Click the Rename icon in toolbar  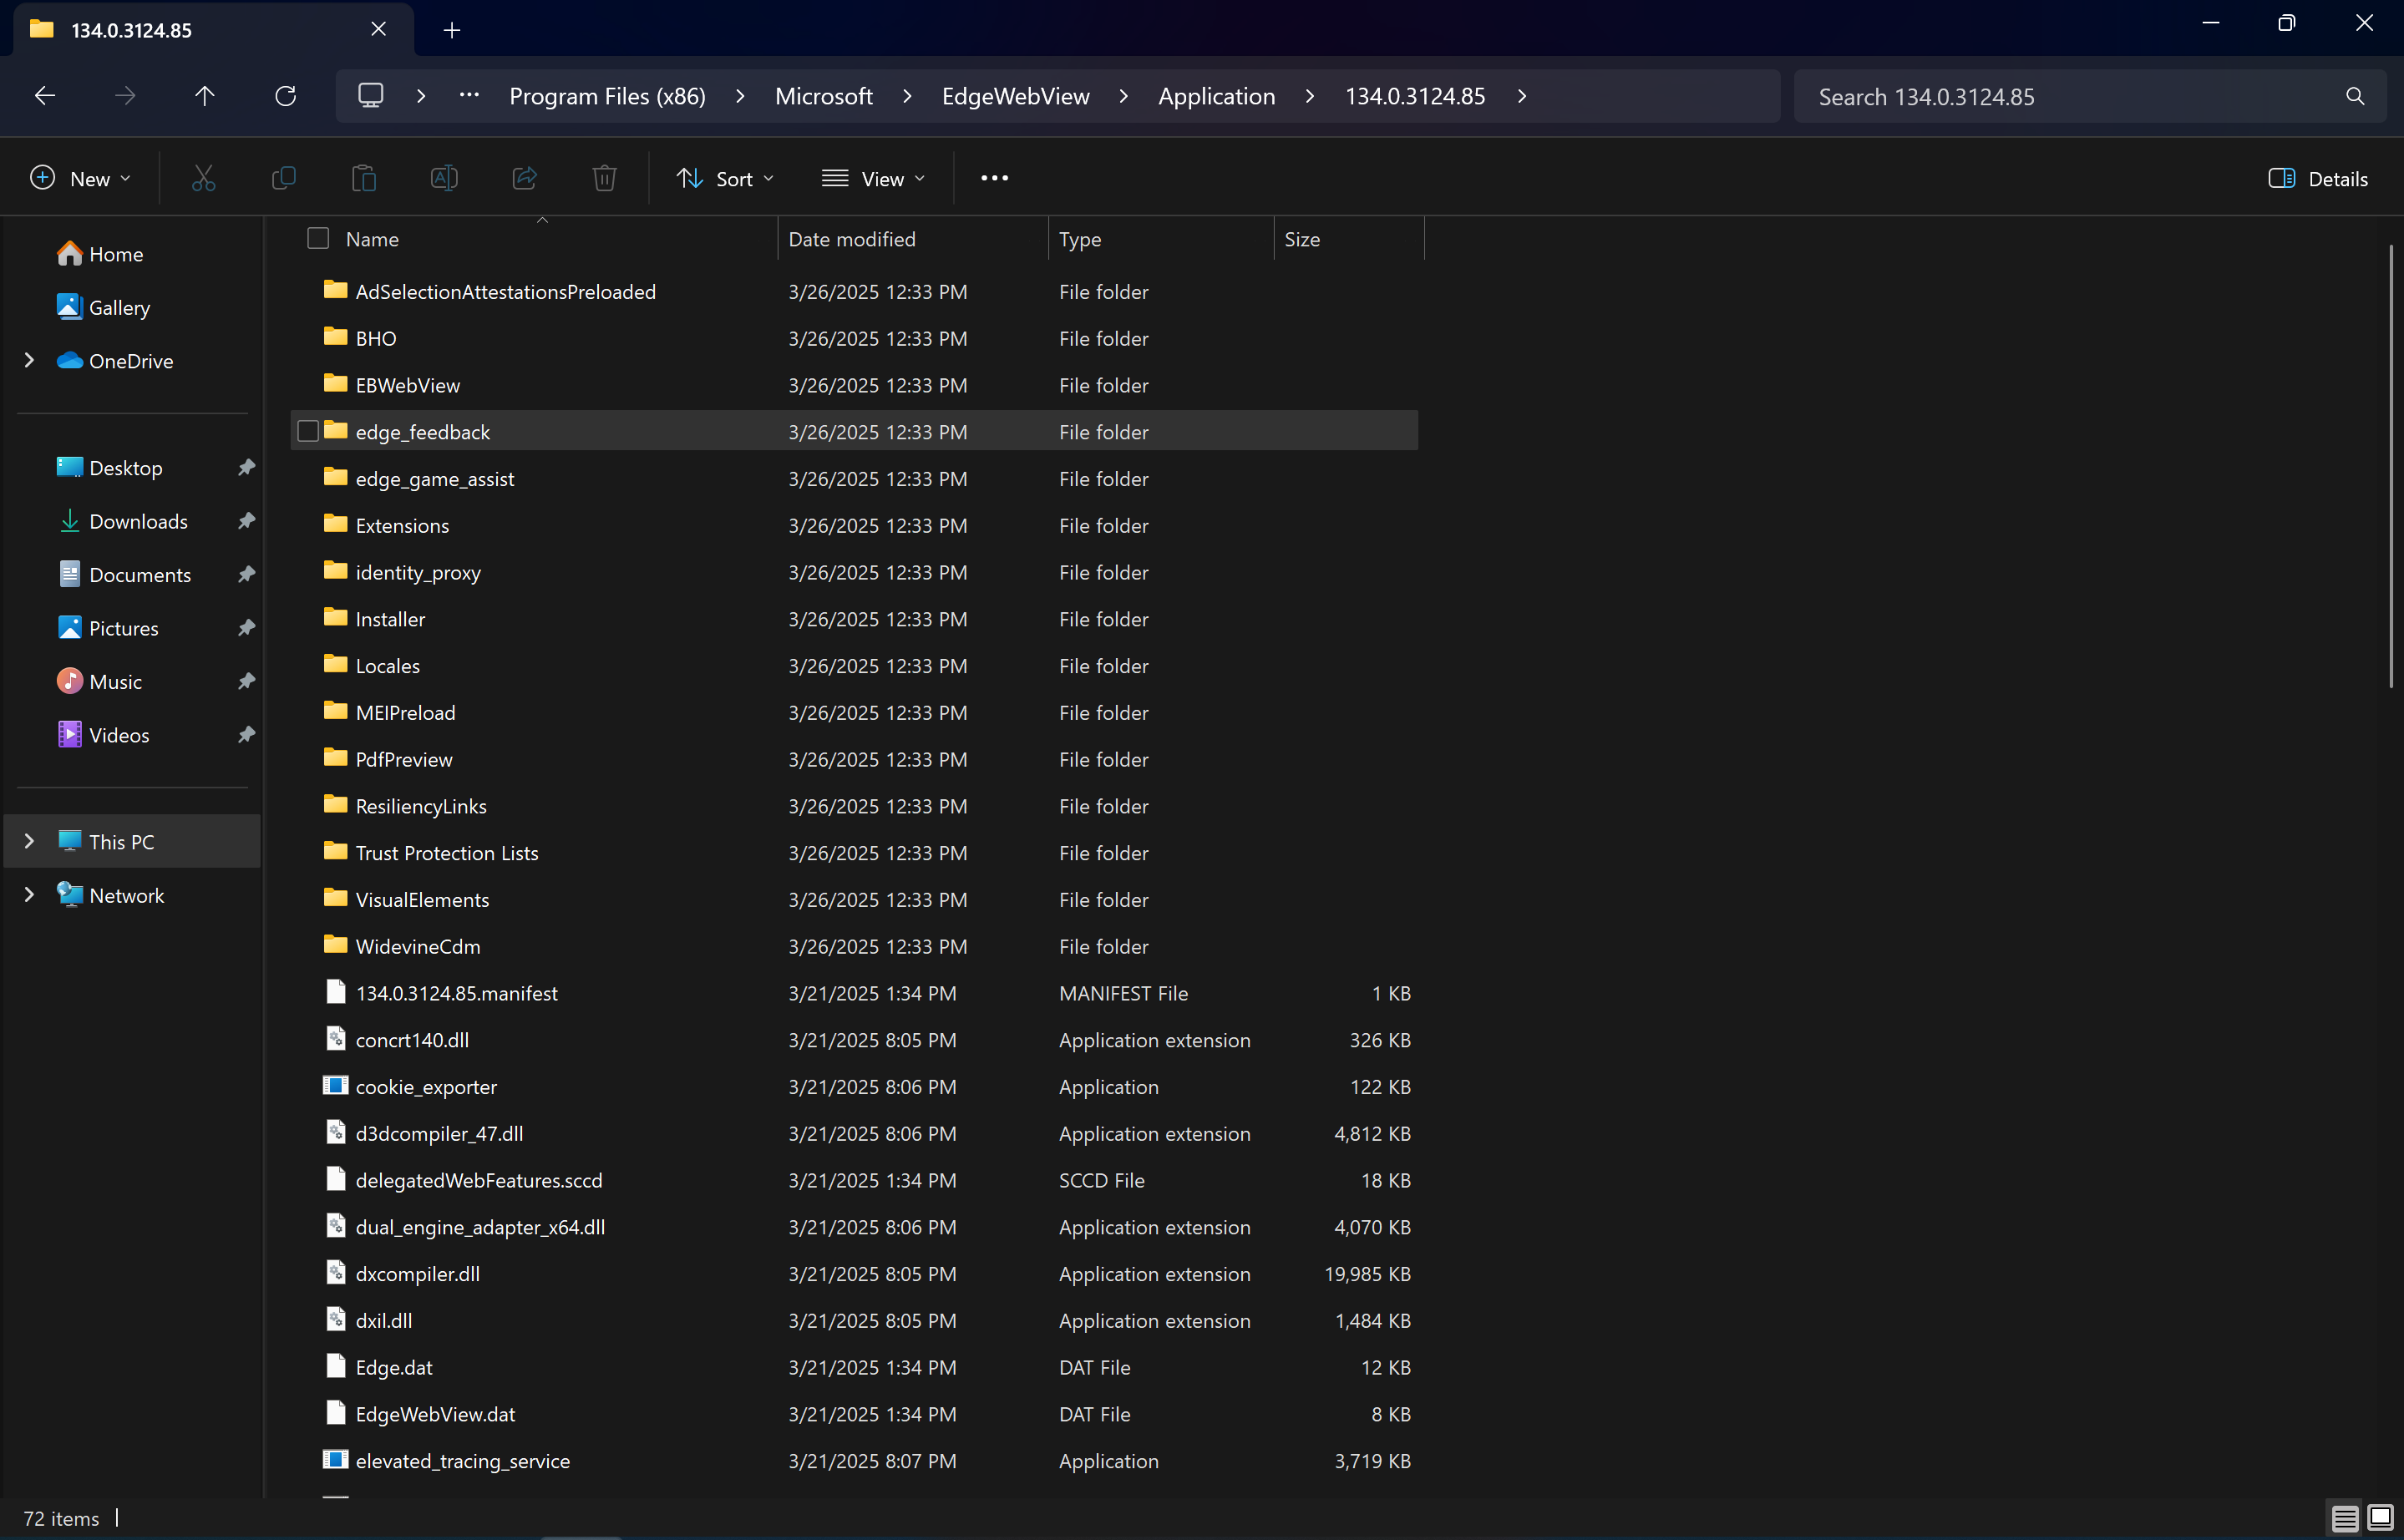point(444,179)
